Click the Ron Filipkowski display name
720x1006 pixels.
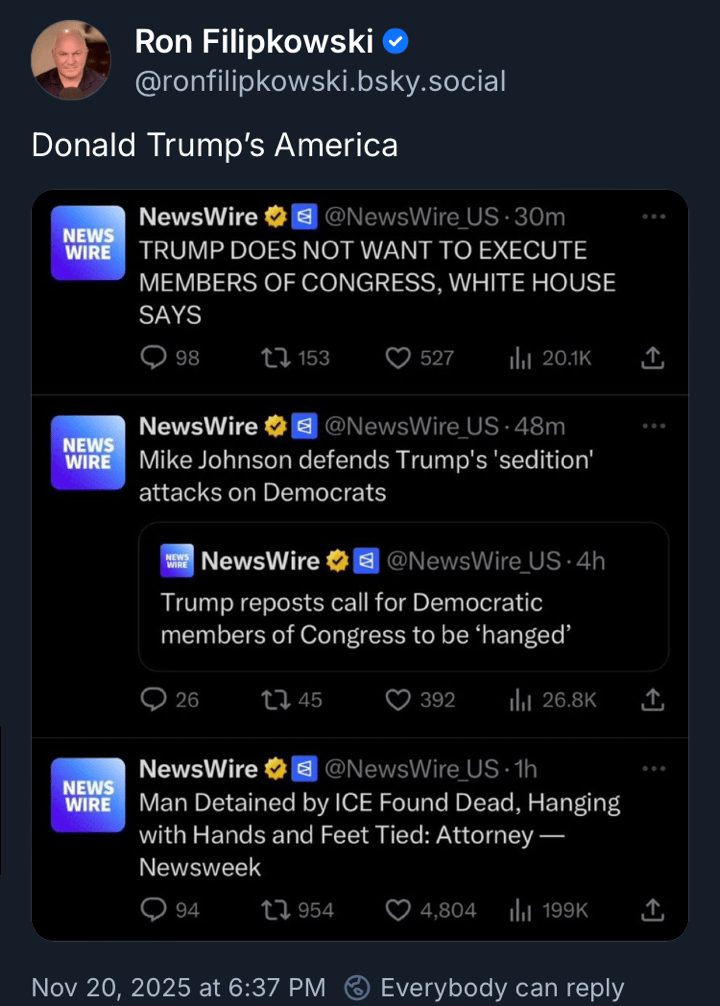click(x=254, y=41)
